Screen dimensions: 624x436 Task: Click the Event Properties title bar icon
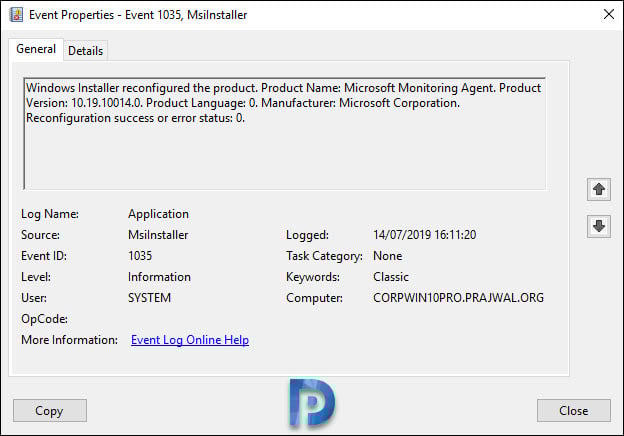[x=16, y=15]
